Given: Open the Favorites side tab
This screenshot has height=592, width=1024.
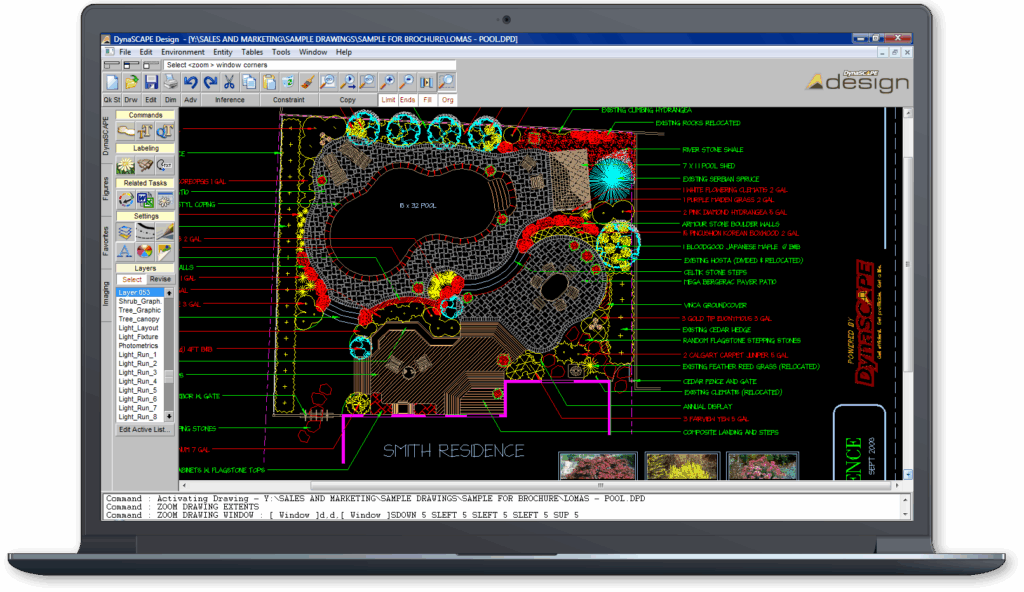Looking at the screenshot, I should (x=106, y=240).
